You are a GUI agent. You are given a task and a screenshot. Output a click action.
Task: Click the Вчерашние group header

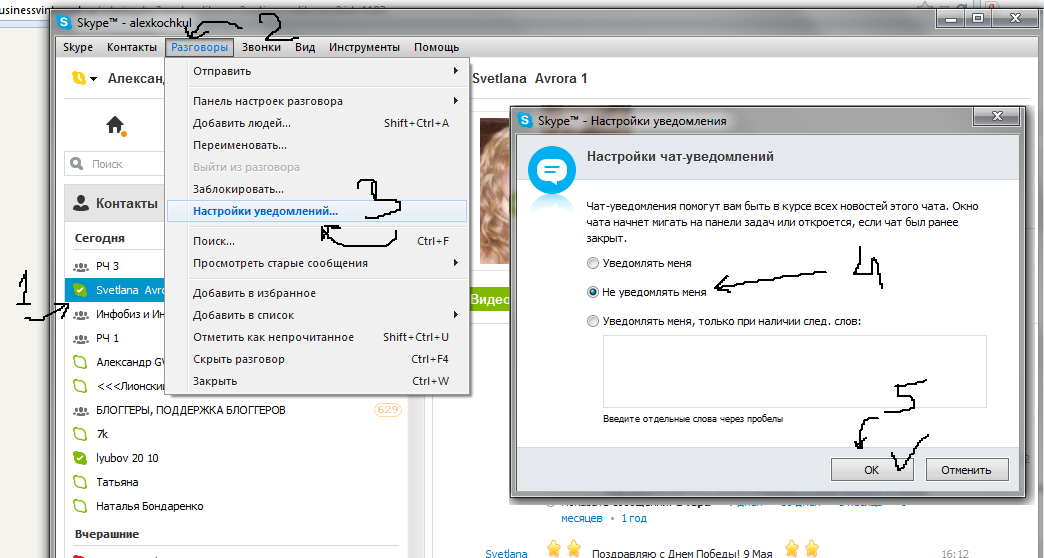click(x=107, y=534)
